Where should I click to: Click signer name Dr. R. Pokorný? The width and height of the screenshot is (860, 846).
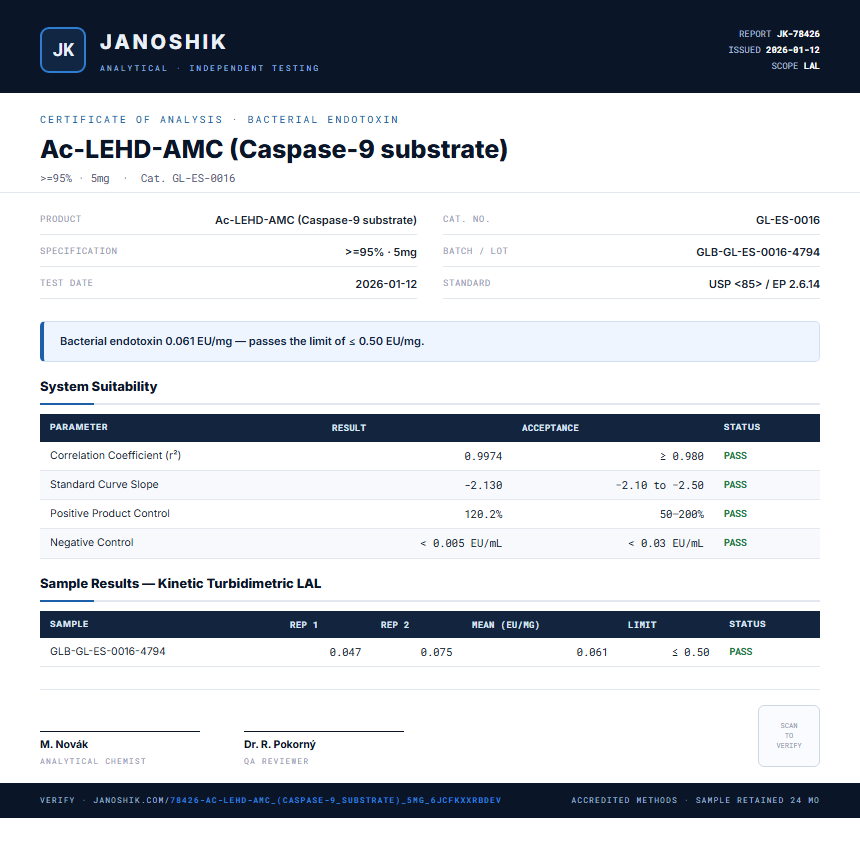tap(280, 745)
